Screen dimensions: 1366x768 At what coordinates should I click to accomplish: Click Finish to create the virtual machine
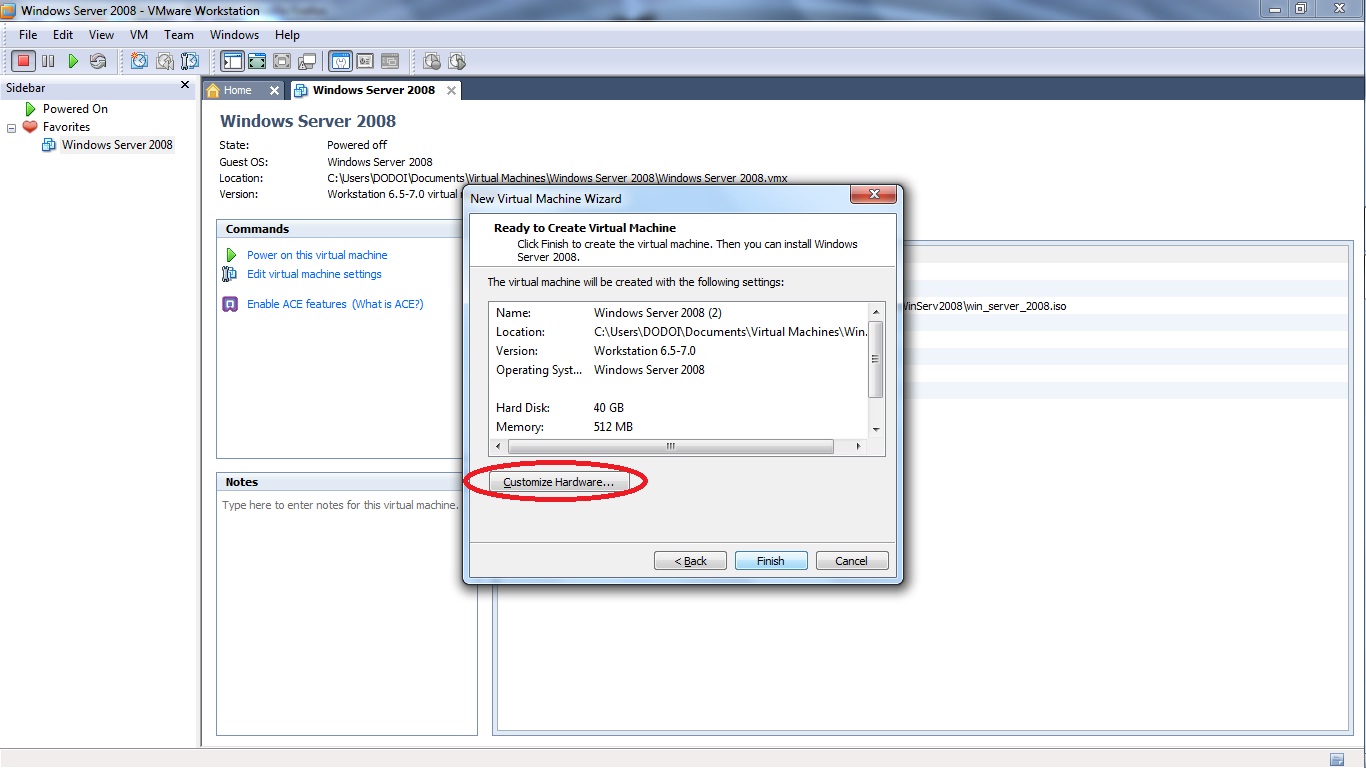[x=771, y=561]
